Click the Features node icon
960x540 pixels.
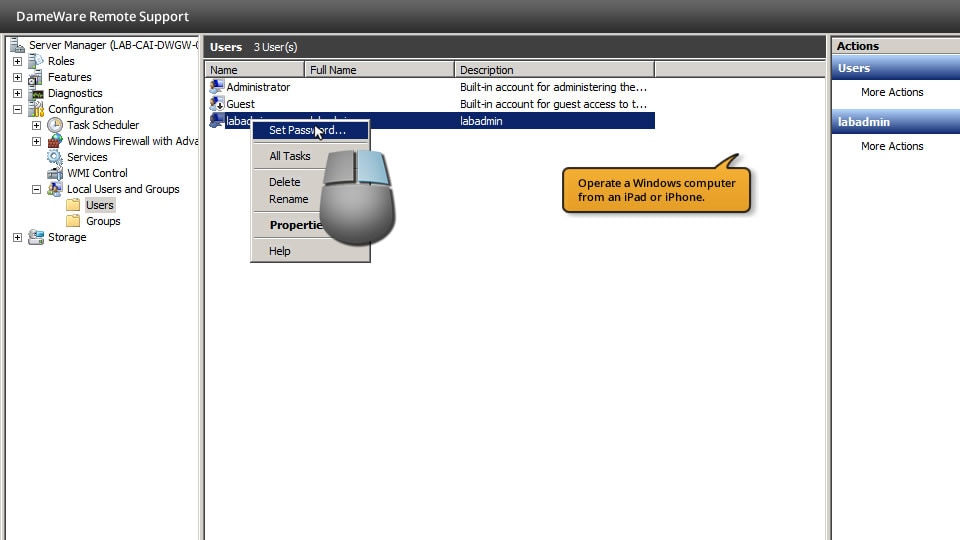point(36,77)
